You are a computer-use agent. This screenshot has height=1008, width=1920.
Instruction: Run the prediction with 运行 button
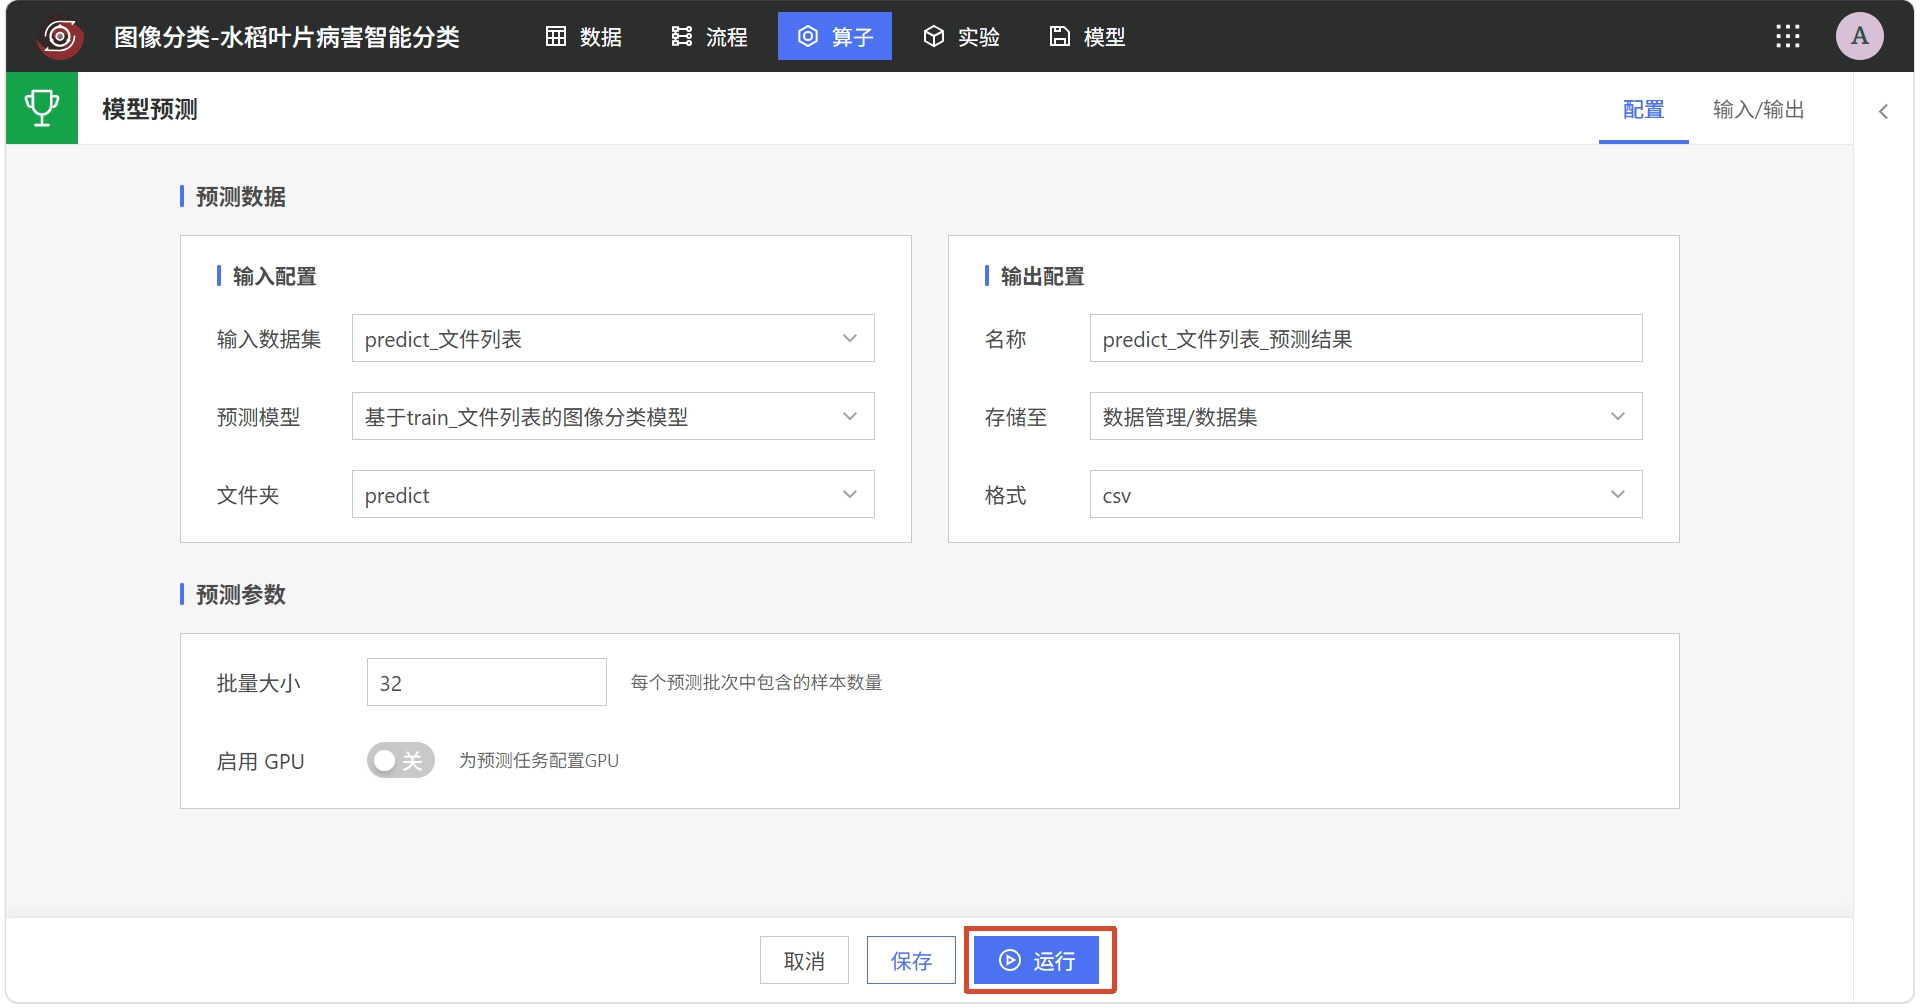click(1038, 961)
